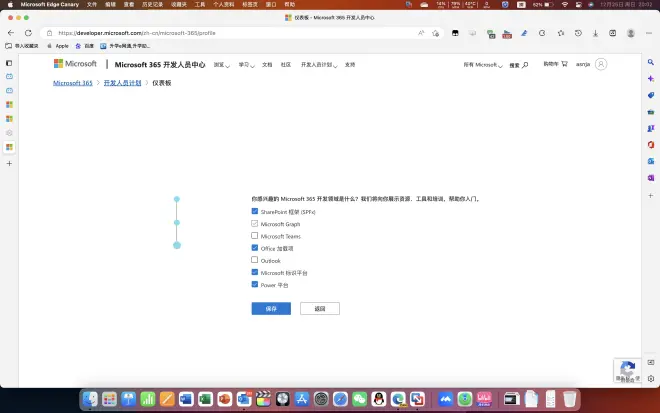Open the 历史记录 menu in menu bar
The height and width of the screenshot is (413, 660).
pyautogui.click(x=152, y=5)
